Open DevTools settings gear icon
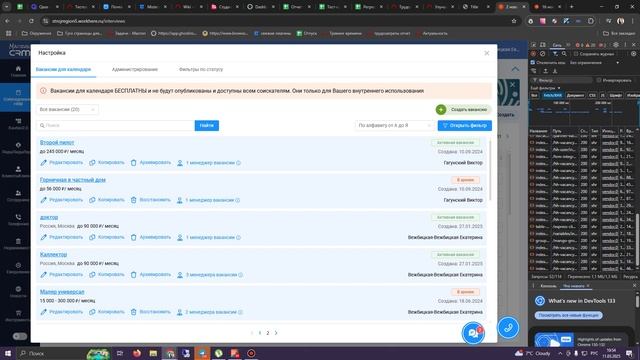This screenshot has height=360, width=640. [616, 44]
